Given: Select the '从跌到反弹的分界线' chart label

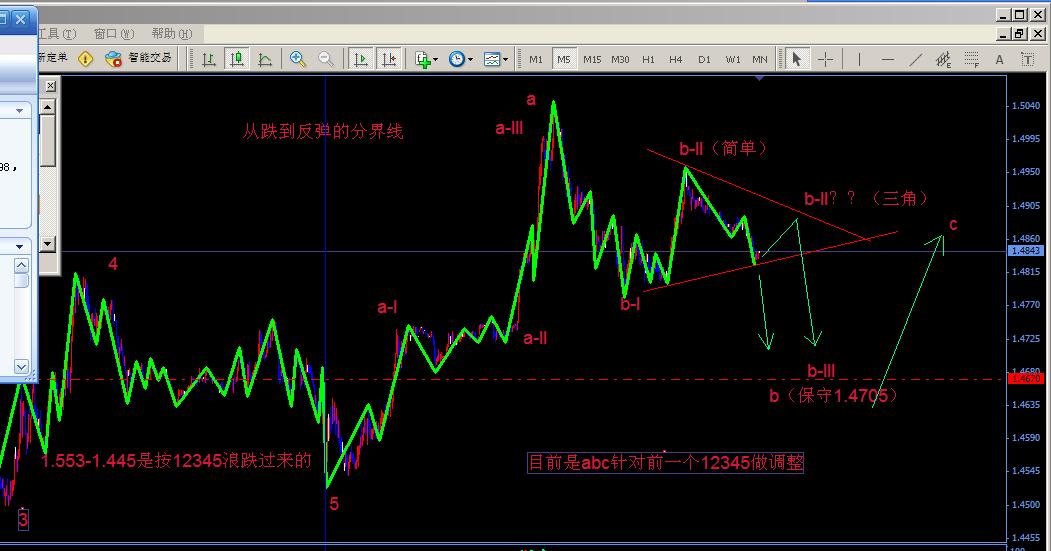Looking at the screenshot, I should (x=322, y=131).
